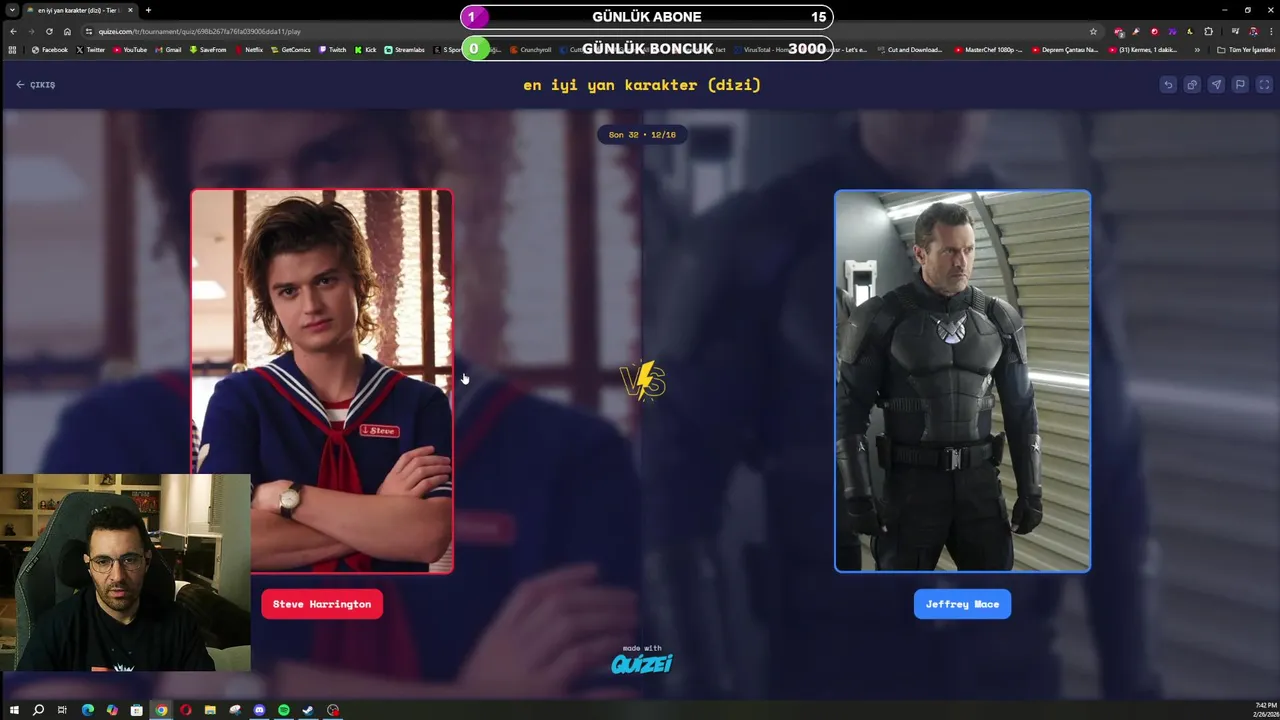1280x720 pixels.
Task: Bookmark this page with the star icon
Action: [1093, 31]
